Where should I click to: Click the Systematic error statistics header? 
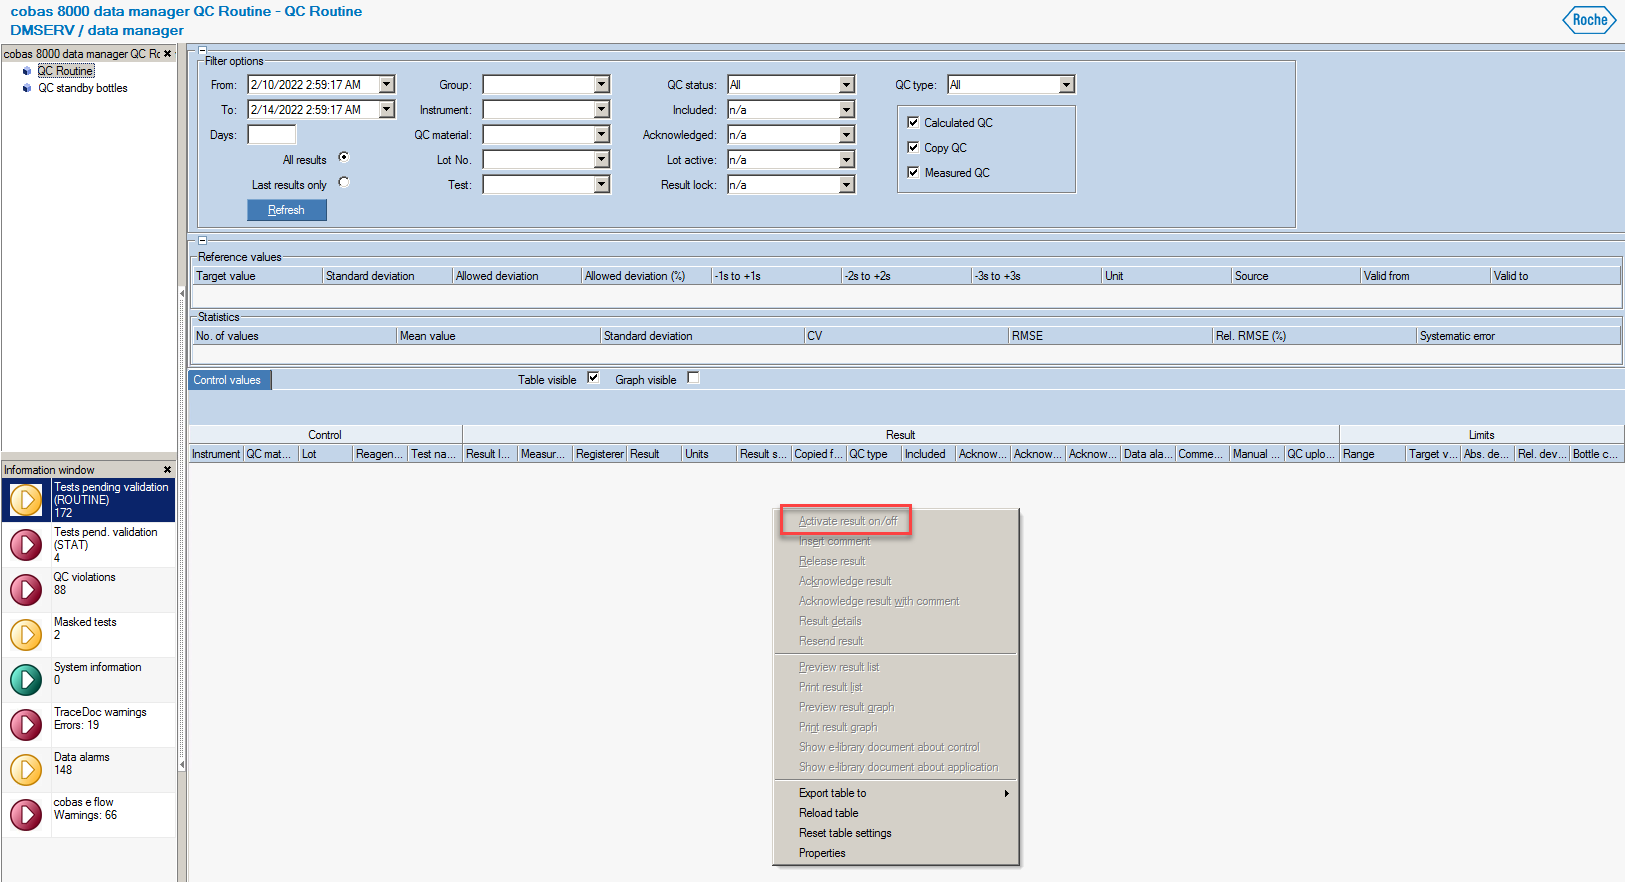(1518, 336)
